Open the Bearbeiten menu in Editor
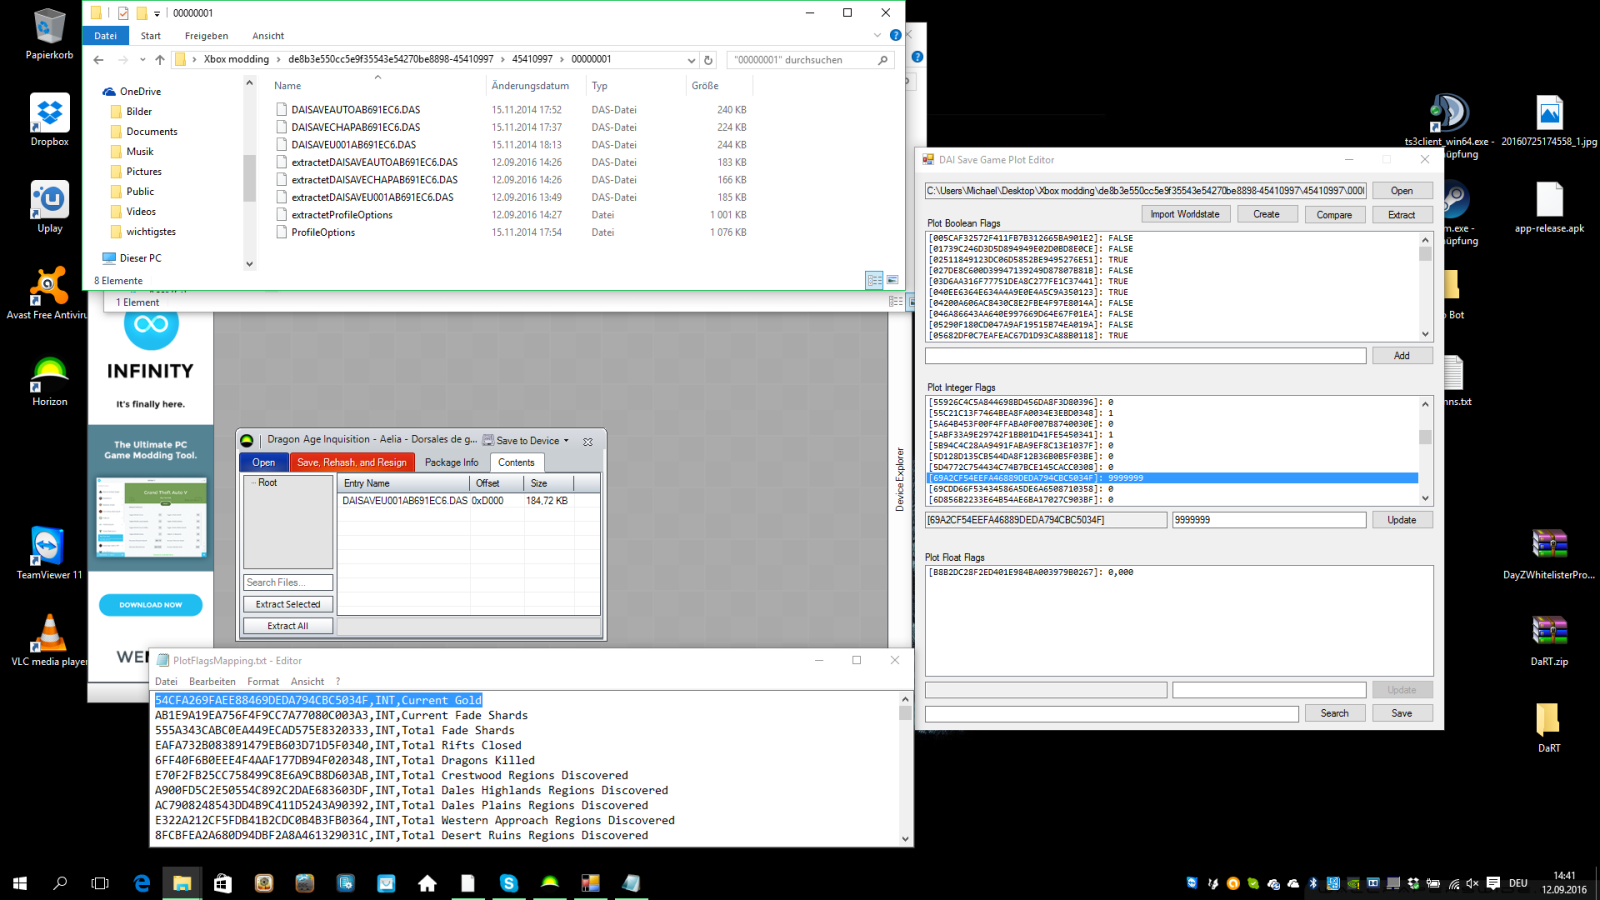Viewport: 1600px width, 900px height. click(212, 681)
